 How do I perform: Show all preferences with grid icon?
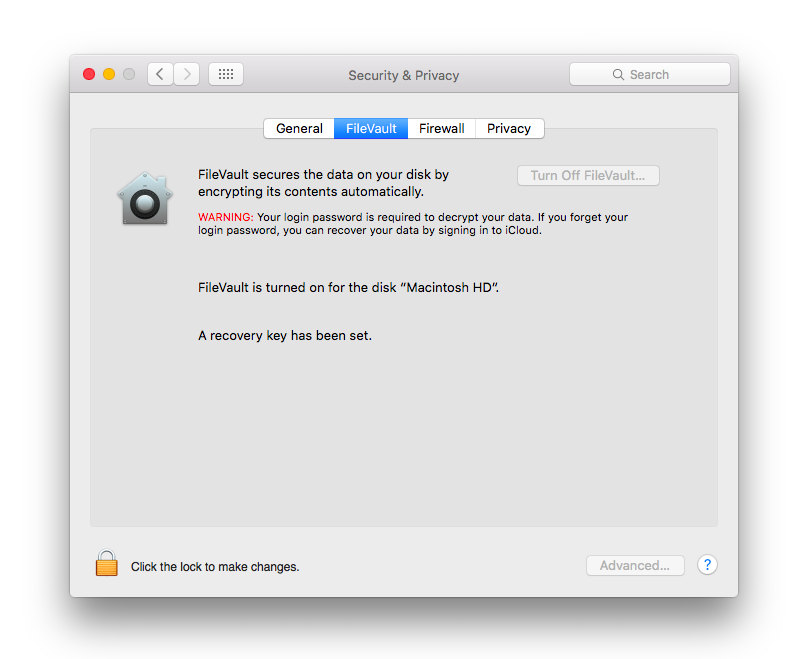(226, 74)
